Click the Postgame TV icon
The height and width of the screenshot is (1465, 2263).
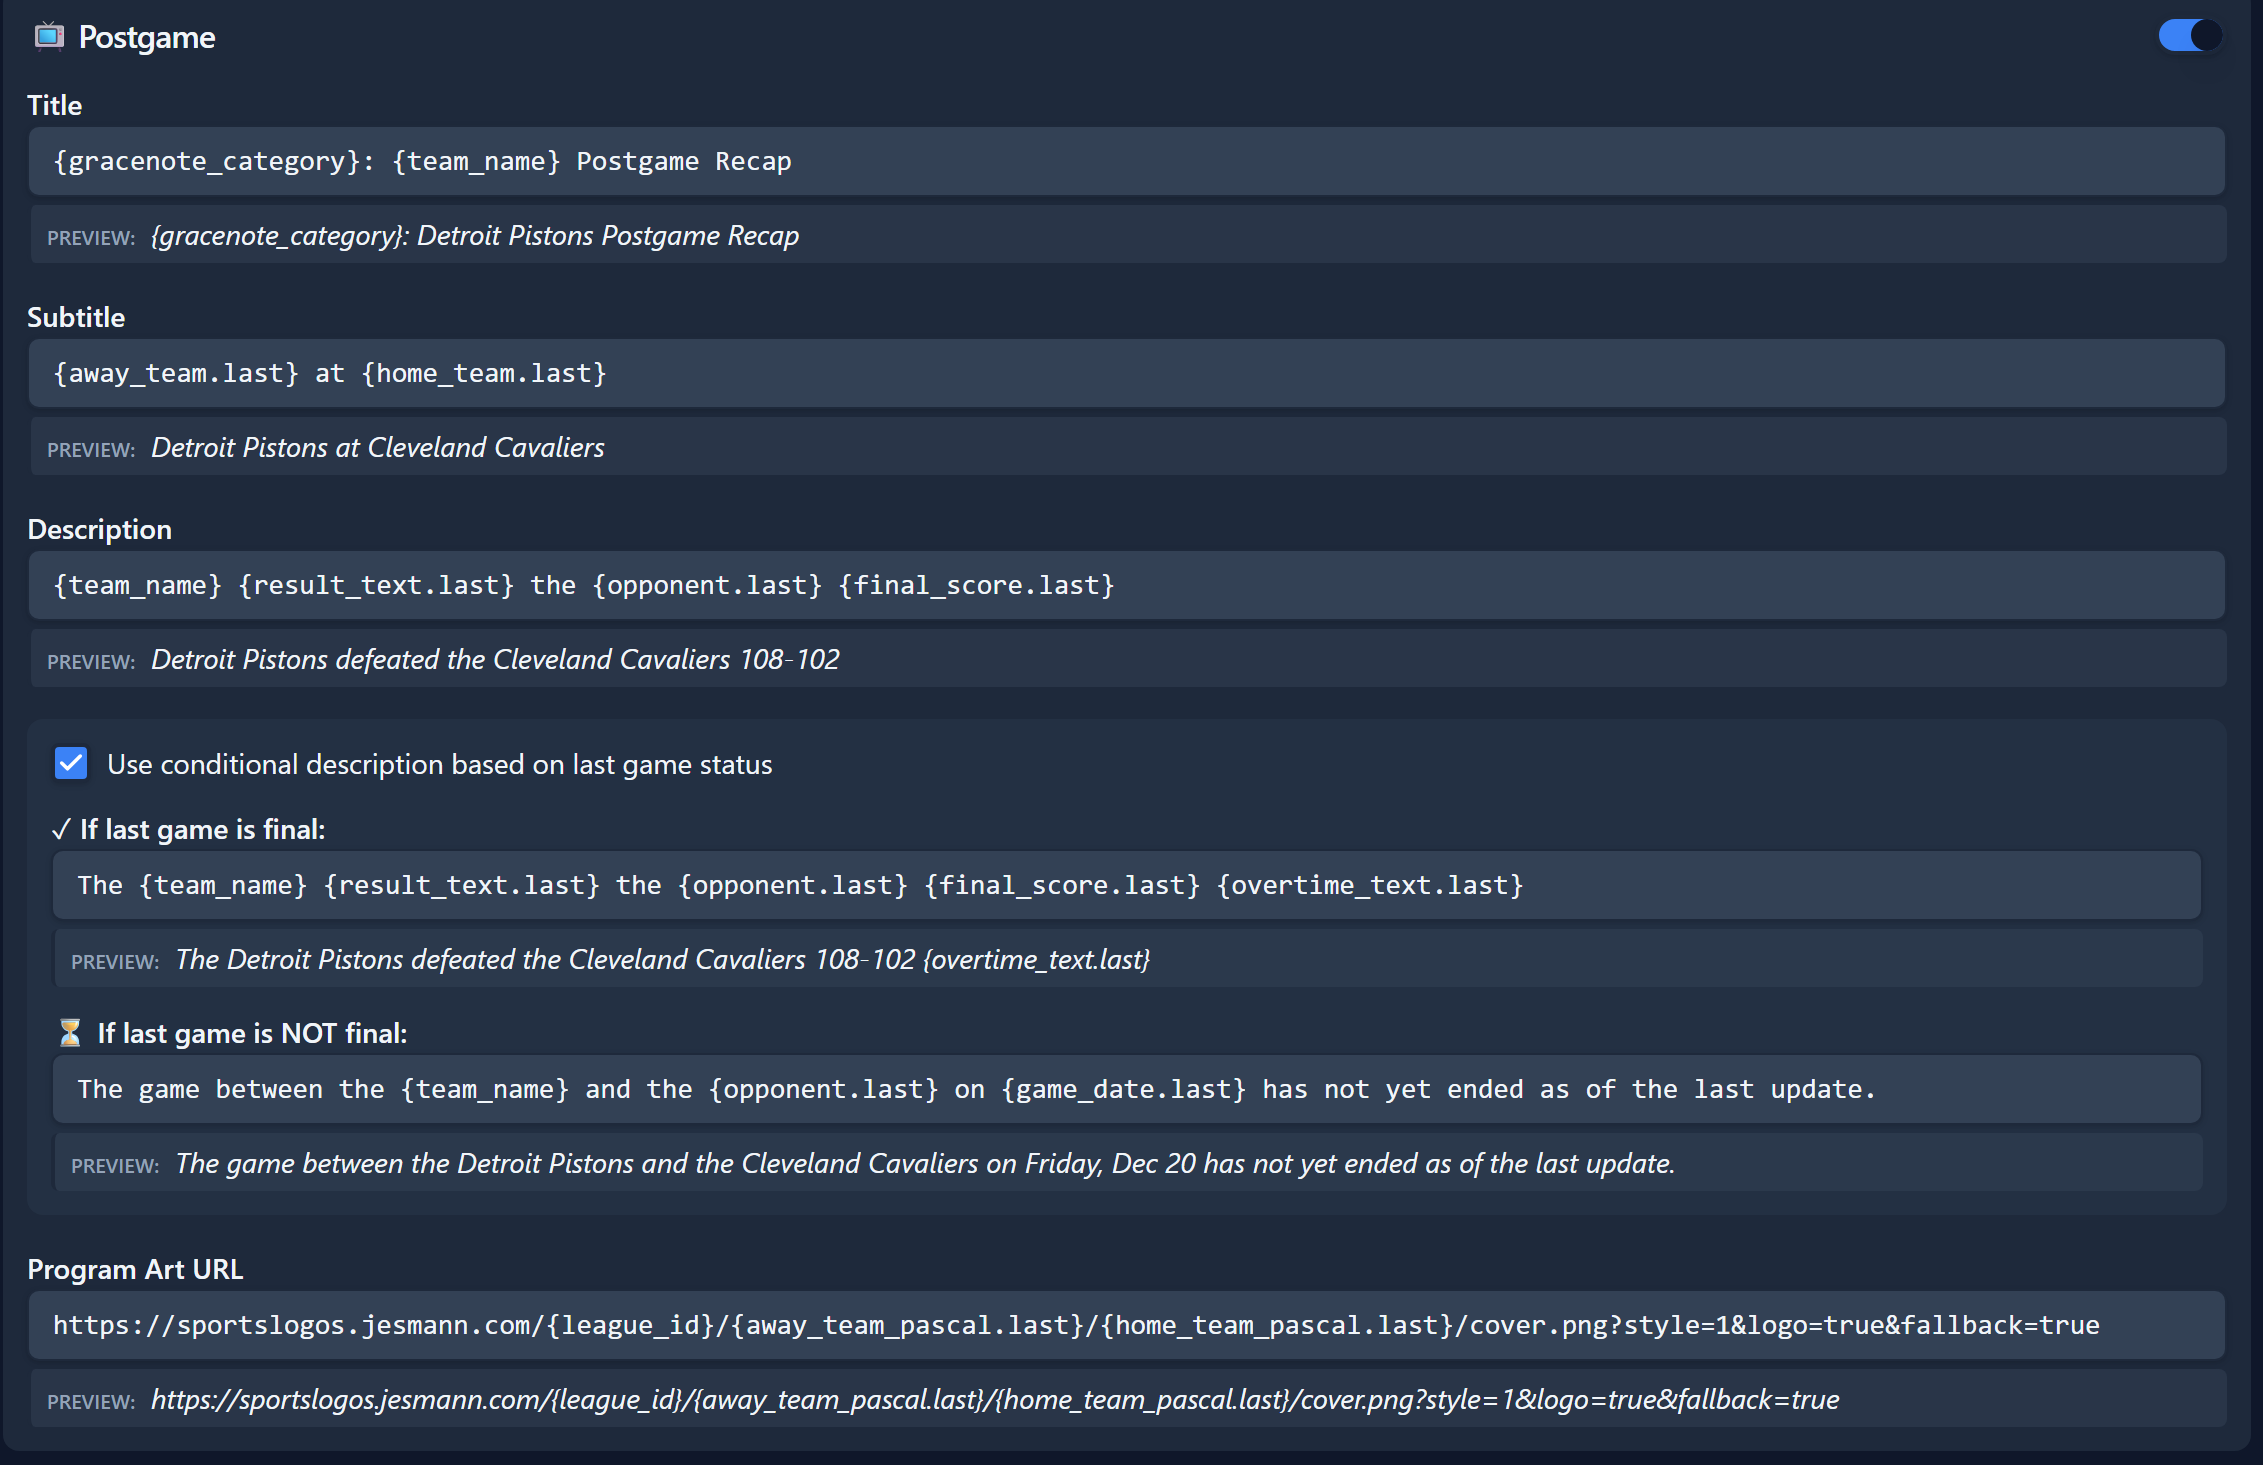pos(49,37)
